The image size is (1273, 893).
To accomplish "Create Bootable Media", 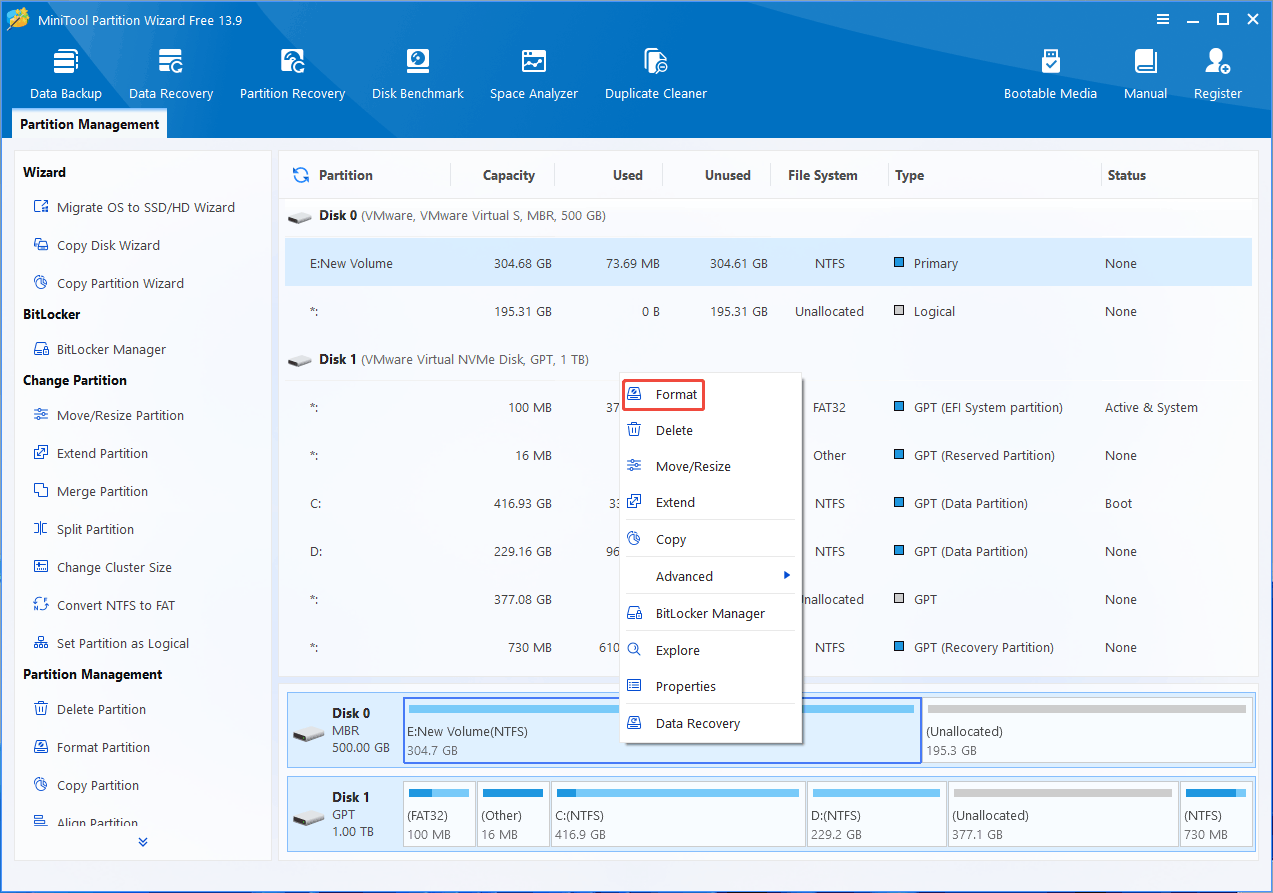I will [x=1050, y=74].
